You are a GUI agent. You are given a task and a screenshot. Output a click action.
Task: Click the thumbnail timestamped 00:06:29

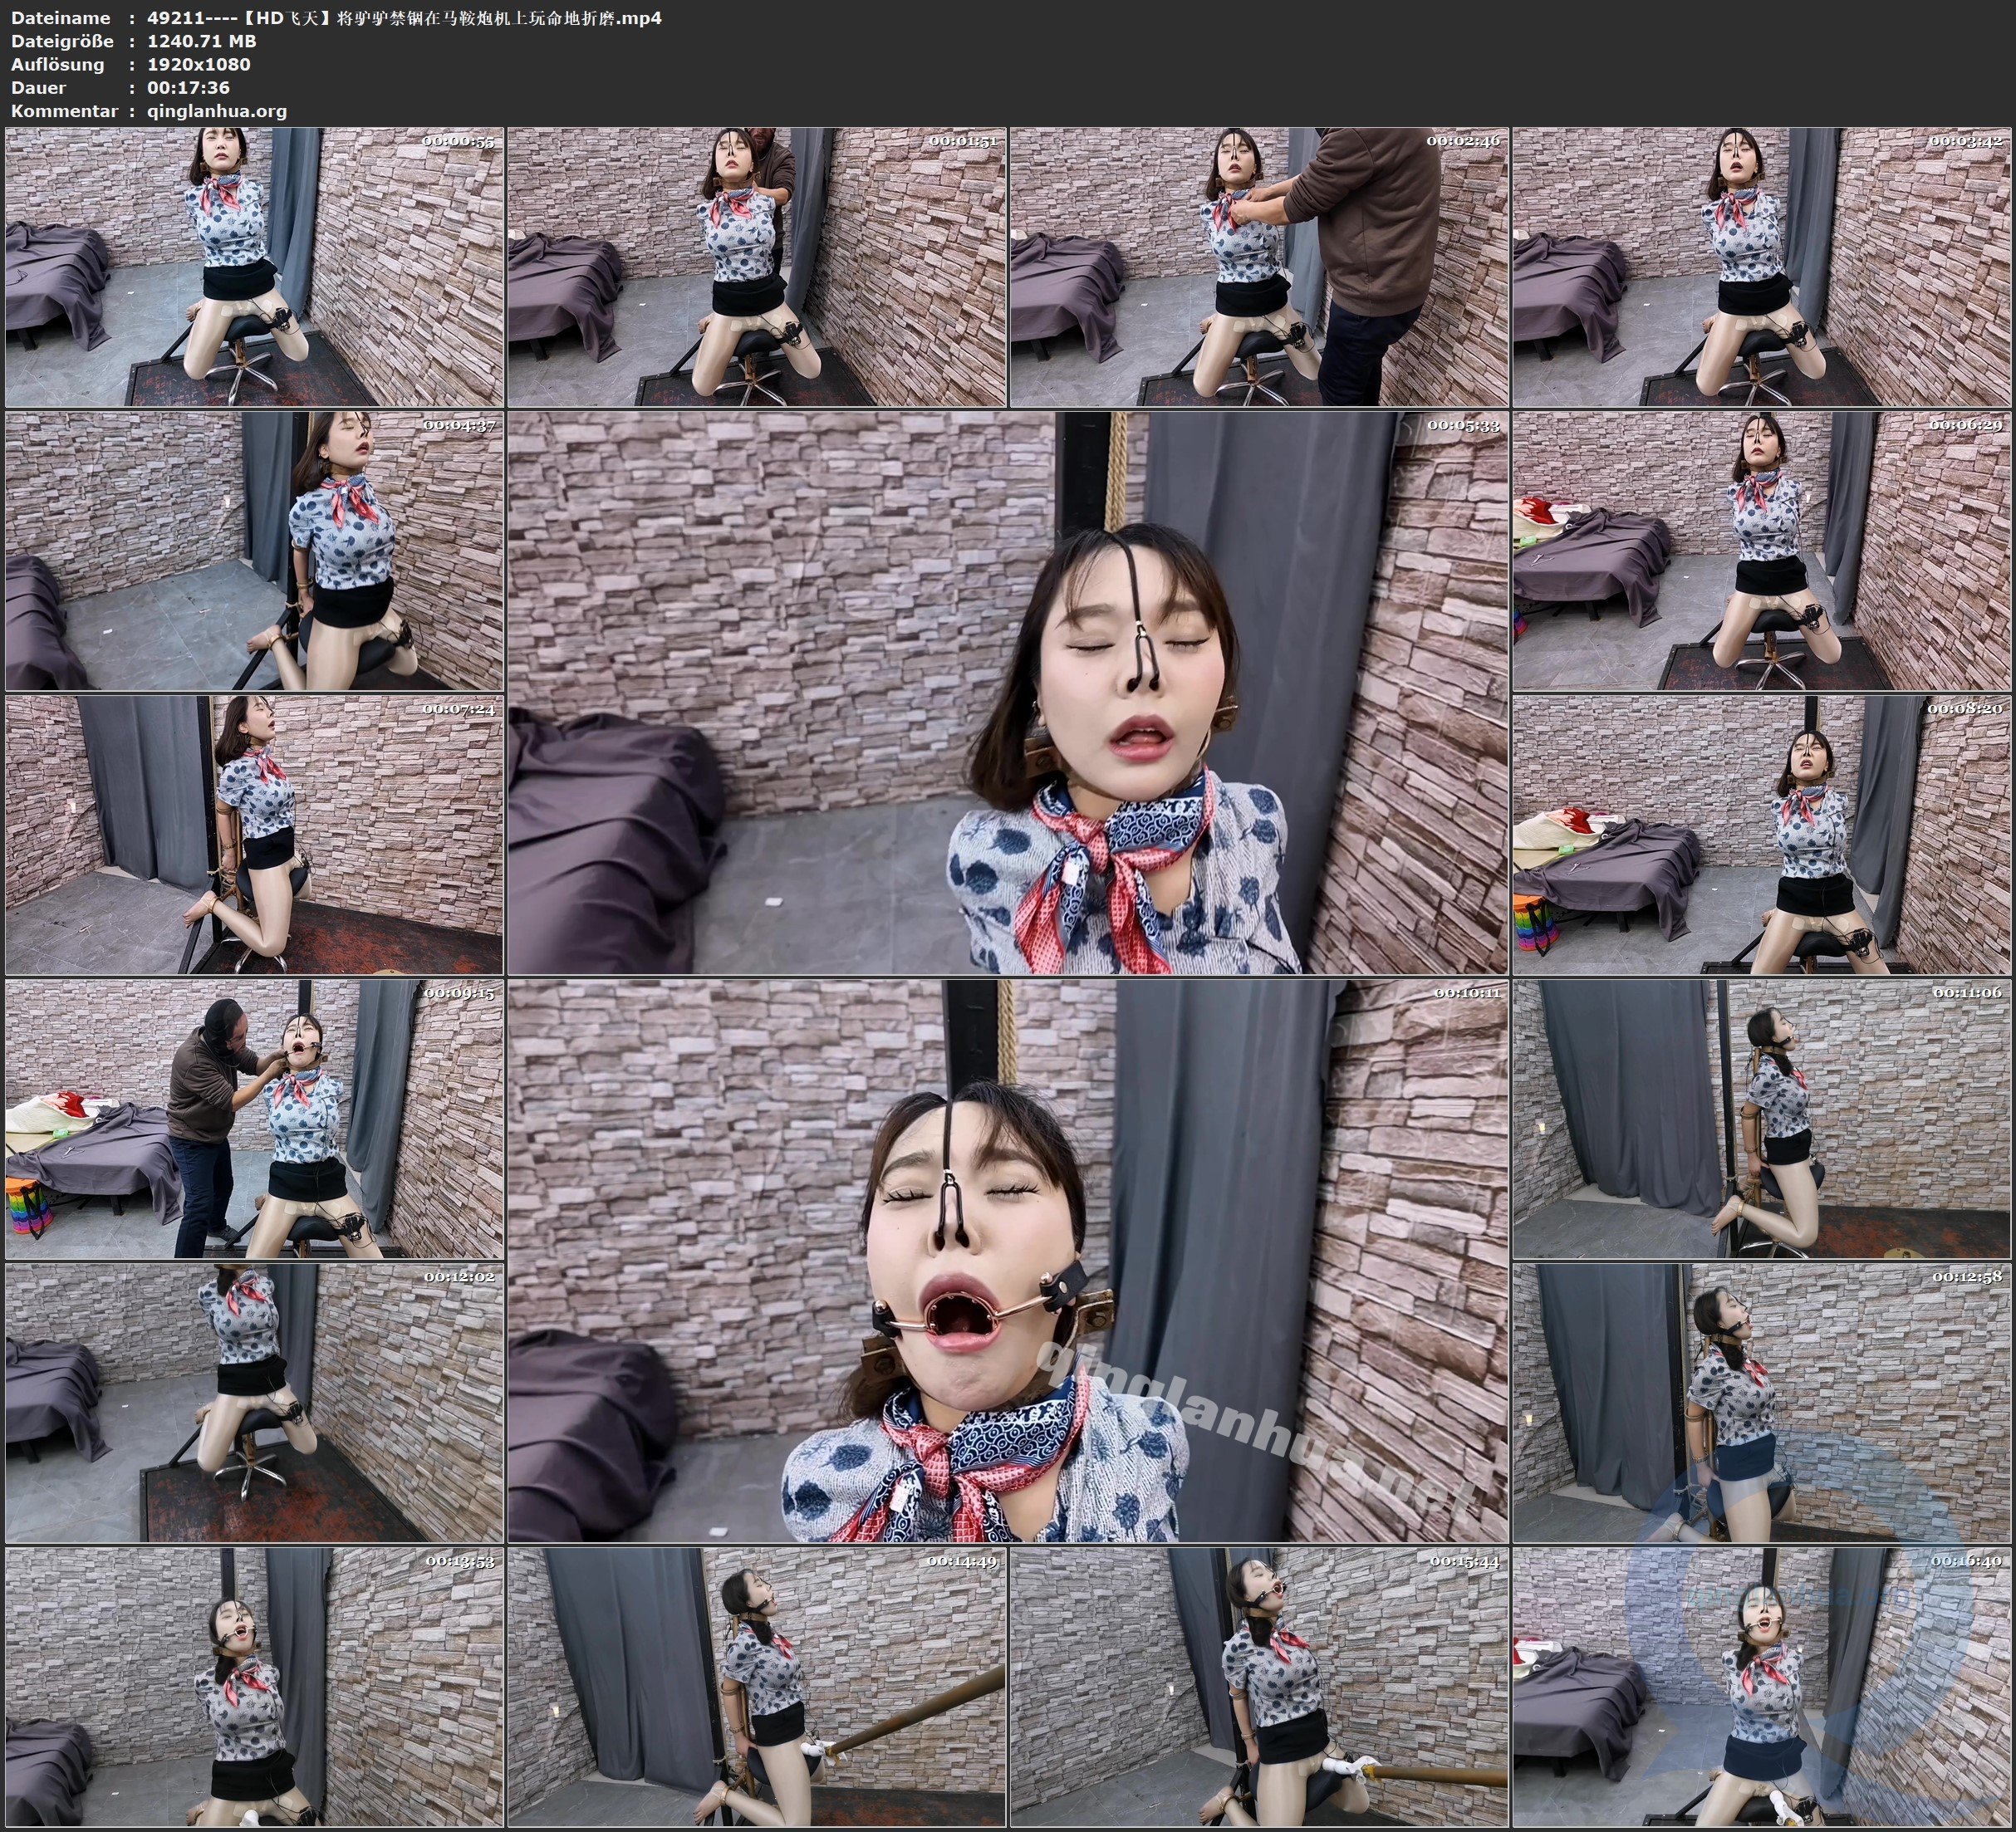tap(1762, 550)
